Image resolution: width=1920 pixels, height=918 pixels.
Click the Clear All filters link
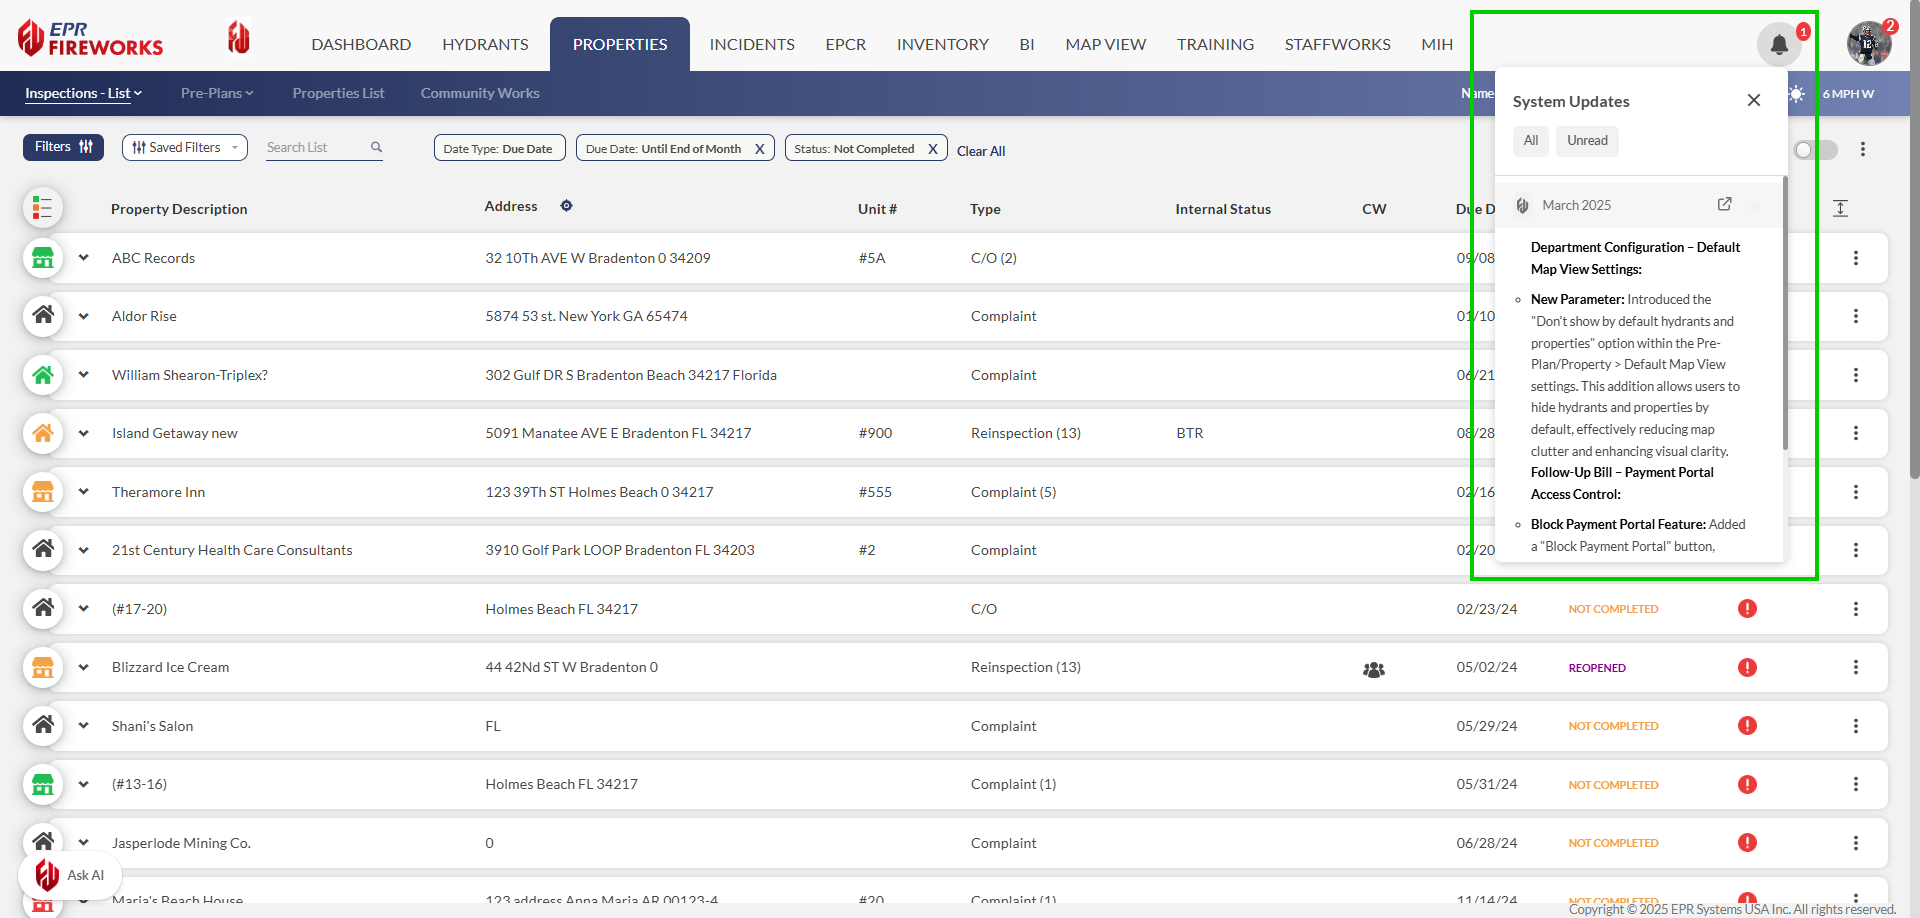click(980, 151)
